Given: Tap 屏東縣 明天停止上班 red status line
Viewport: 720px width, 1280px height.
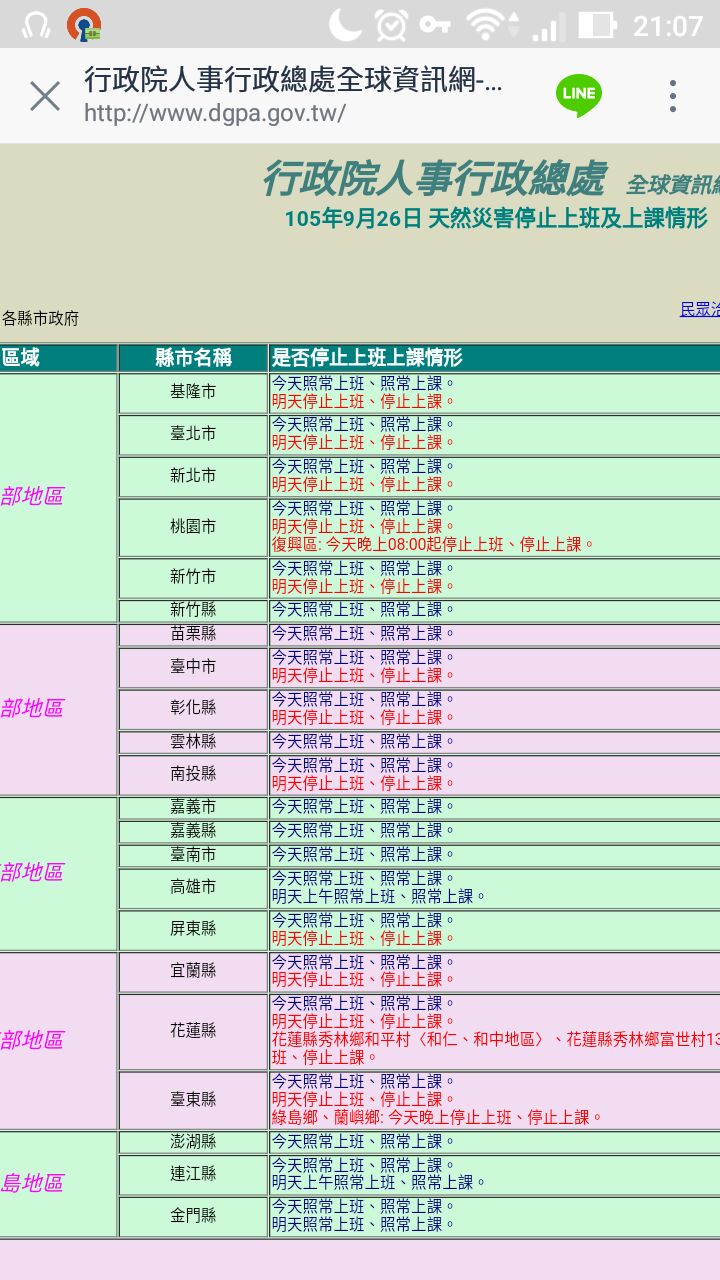Looking at the screenshot, I should click(x=364, y=938).
